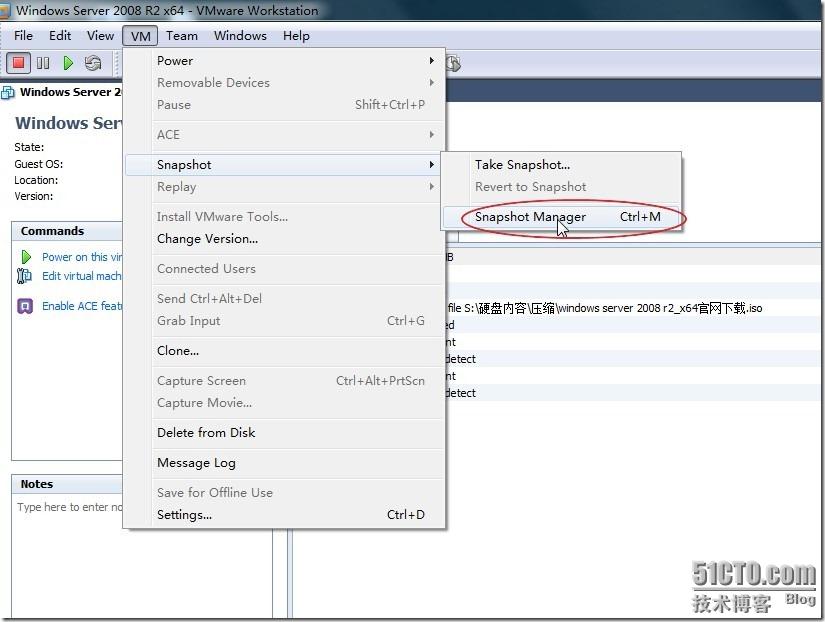Screen dimensions: 825x622
Task: Open the View menu
Action: 100,36
